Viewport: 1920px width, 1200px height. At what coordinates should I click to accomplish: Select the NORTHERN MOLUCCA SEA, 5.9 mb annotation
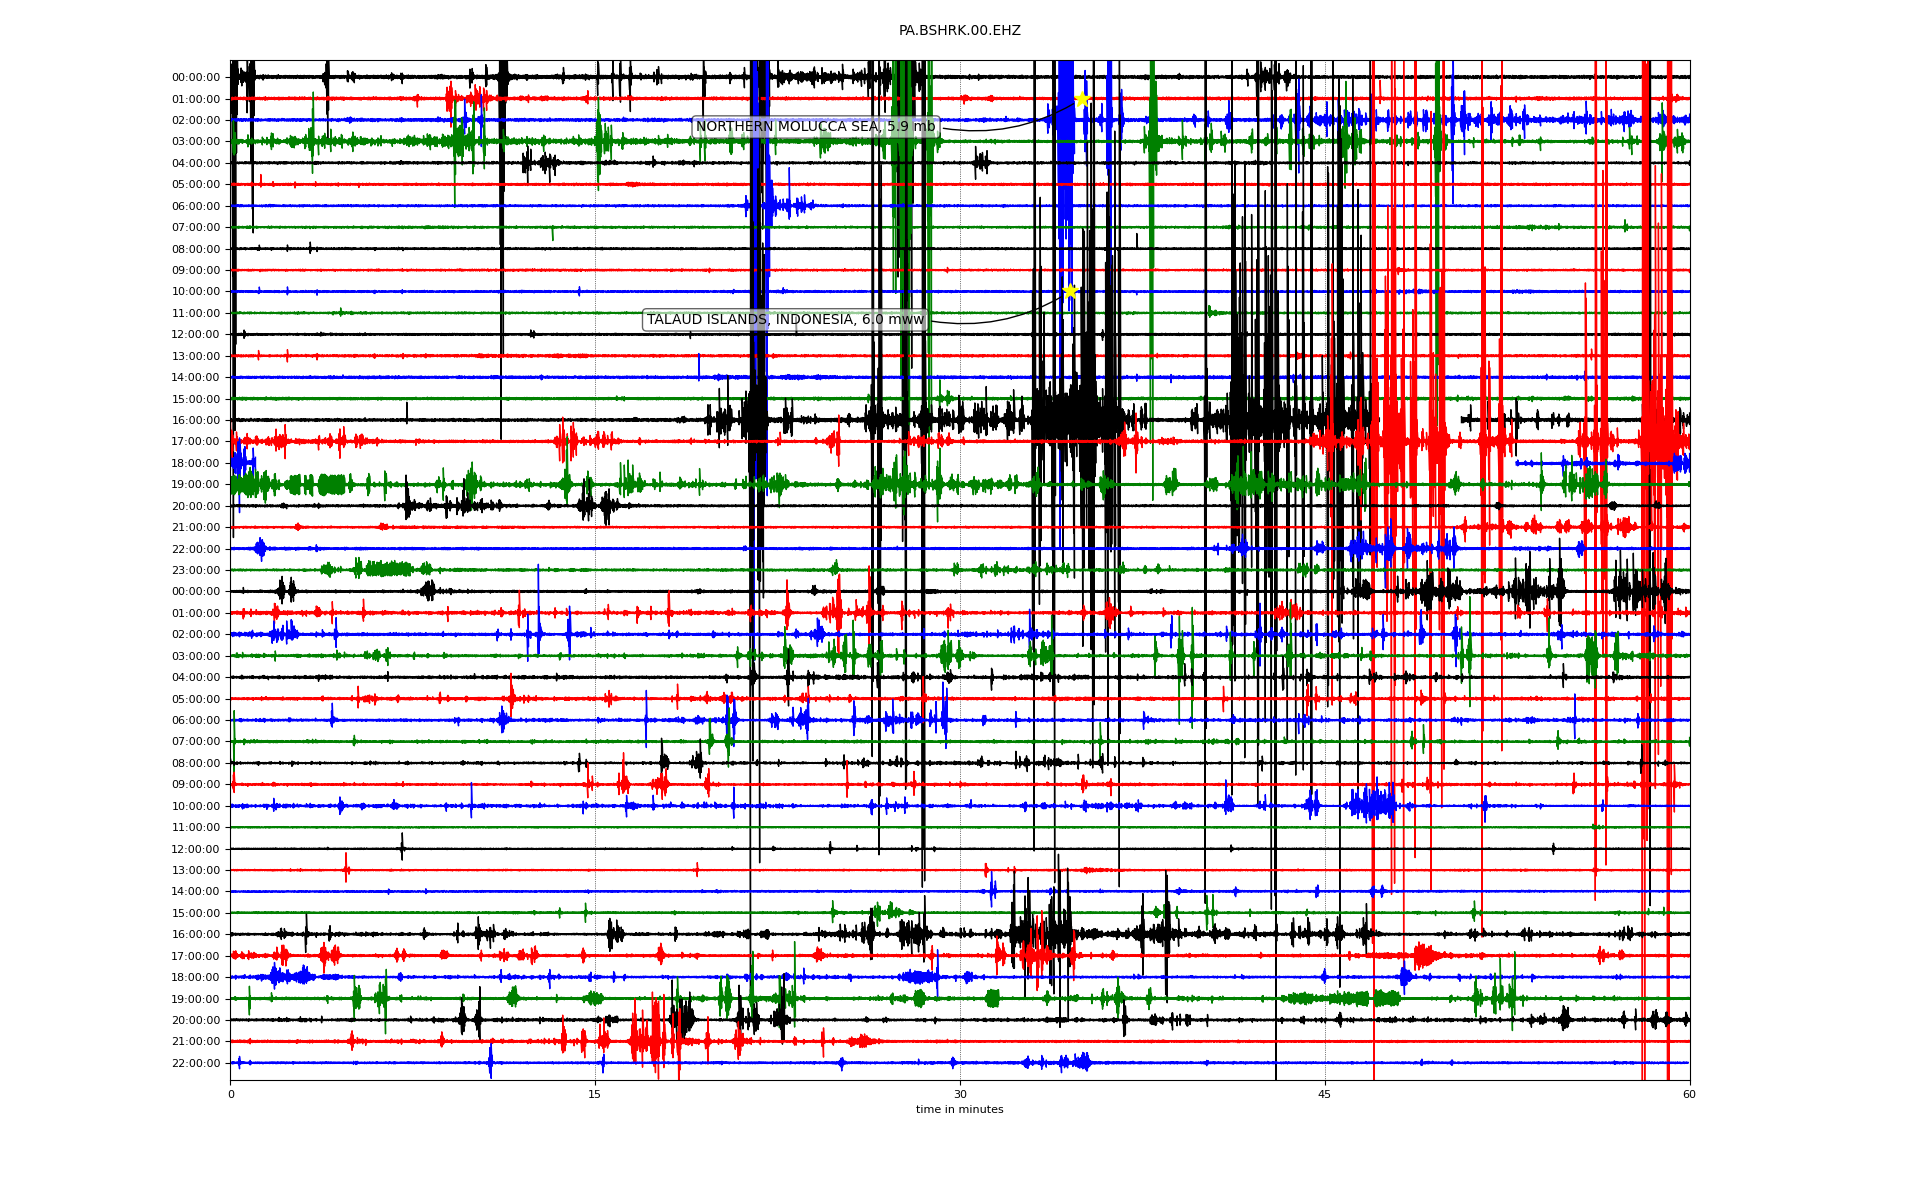815,126
